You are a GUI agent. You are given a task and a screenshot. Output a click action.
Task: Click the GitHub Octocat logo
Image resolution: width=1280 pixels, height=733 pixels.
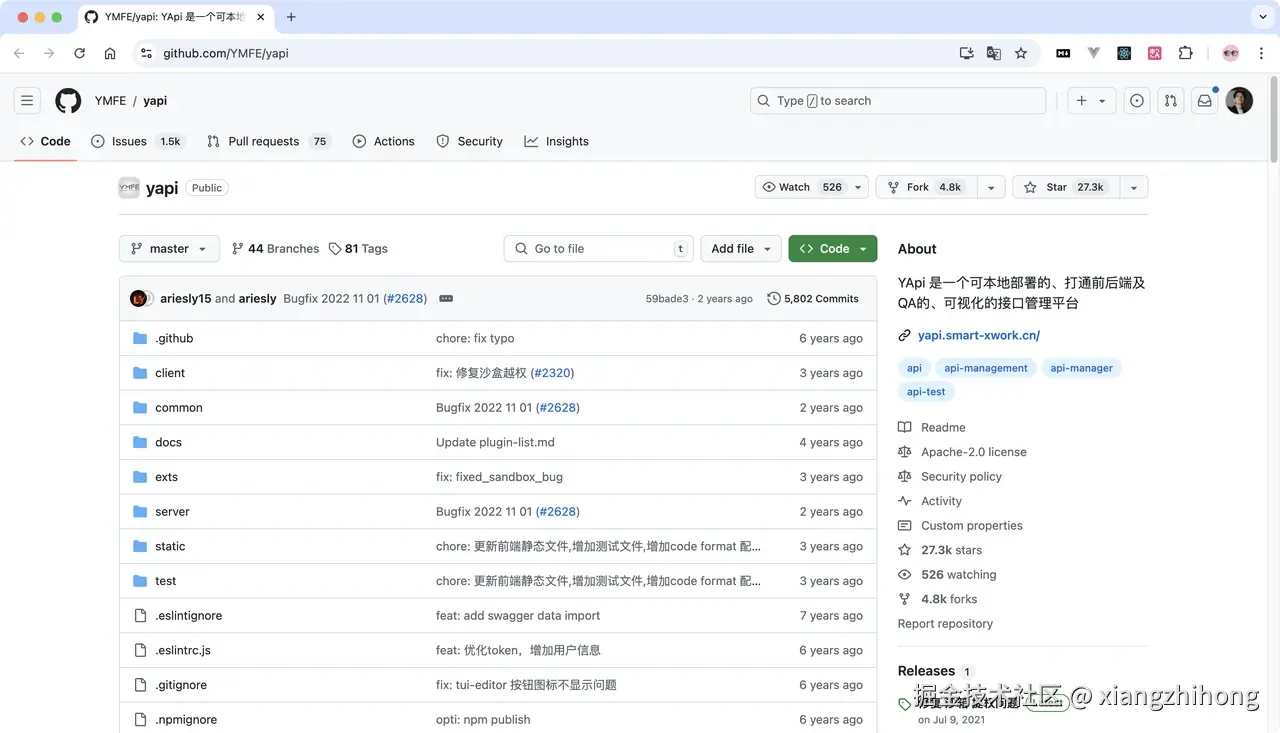(x=68, y=101)
